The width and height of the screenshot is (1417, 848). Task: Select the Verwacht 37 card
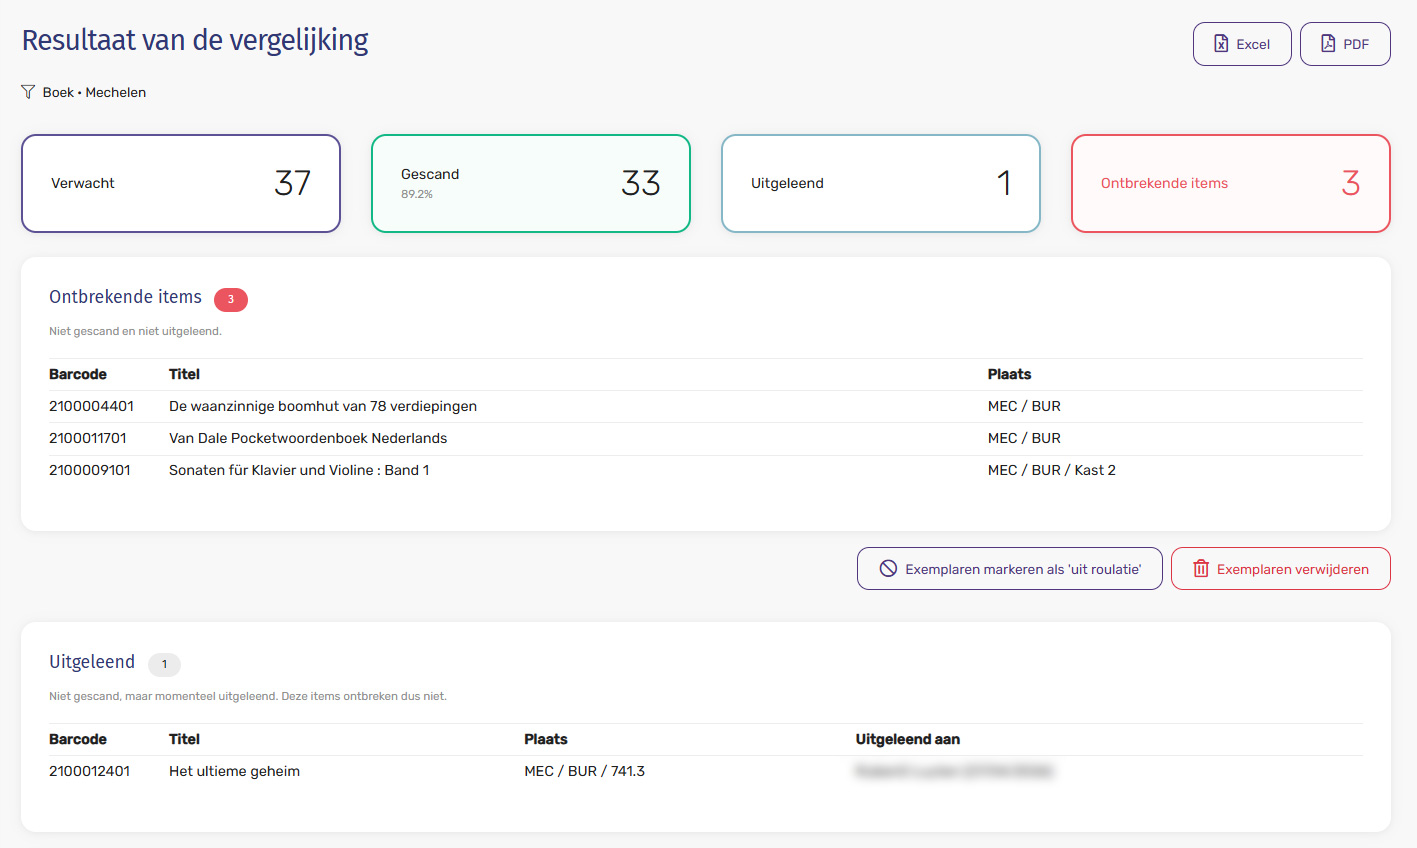(181, 184)
